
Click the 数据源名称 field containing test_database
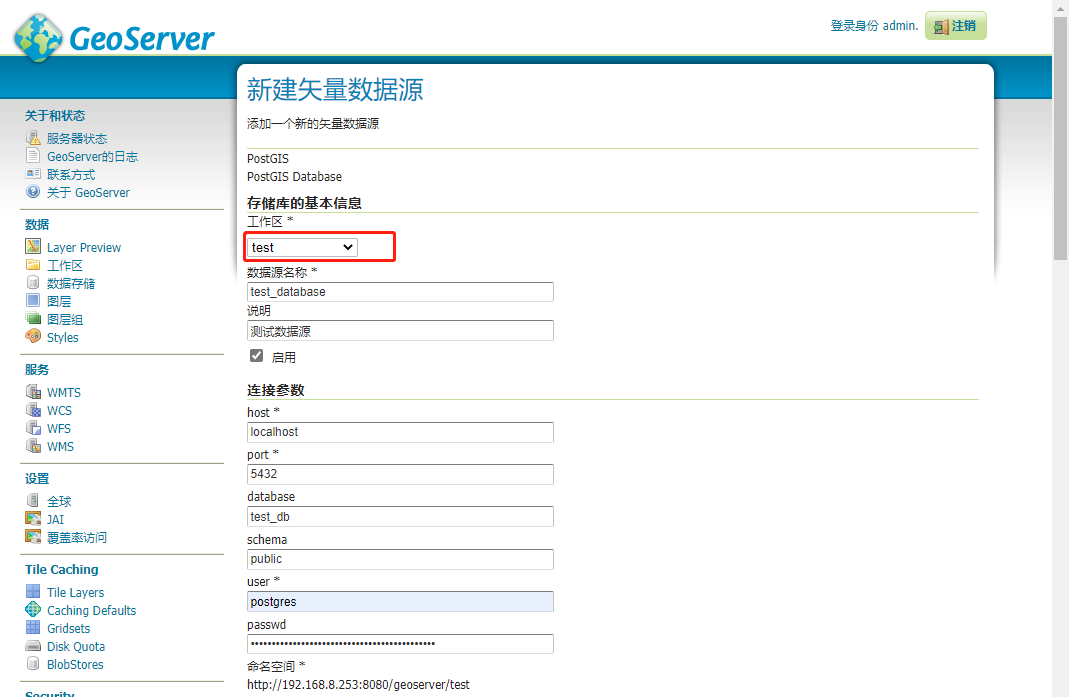pos(400,292)
